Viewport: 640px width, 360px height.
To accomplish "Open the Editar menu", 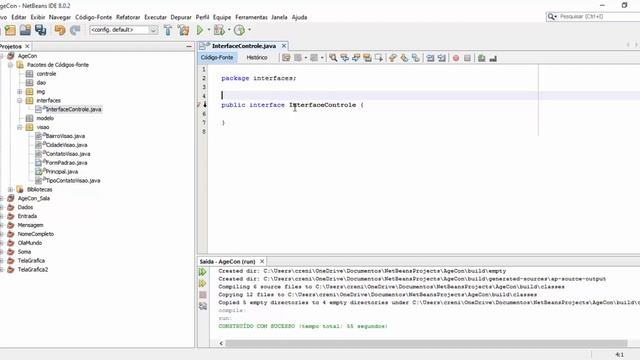I will (x=19, y=17).
